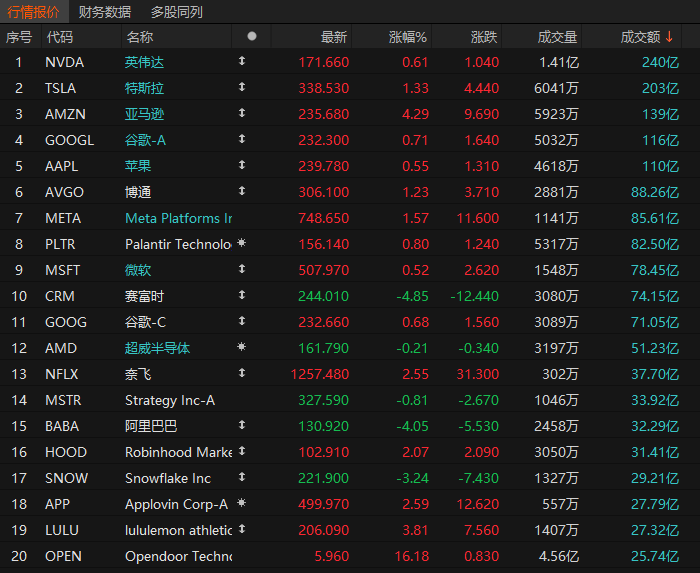Open 亚马逊 stock name link
The width and height of the screenshot is (700, 573).
(x=144, y=114)
